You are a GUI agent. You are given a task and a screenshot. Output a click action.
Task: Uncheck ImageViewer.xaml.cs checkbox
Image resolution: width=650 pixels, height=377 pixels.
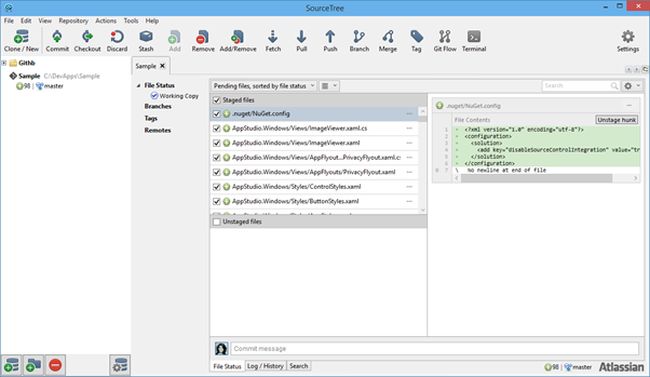(216, 128)
